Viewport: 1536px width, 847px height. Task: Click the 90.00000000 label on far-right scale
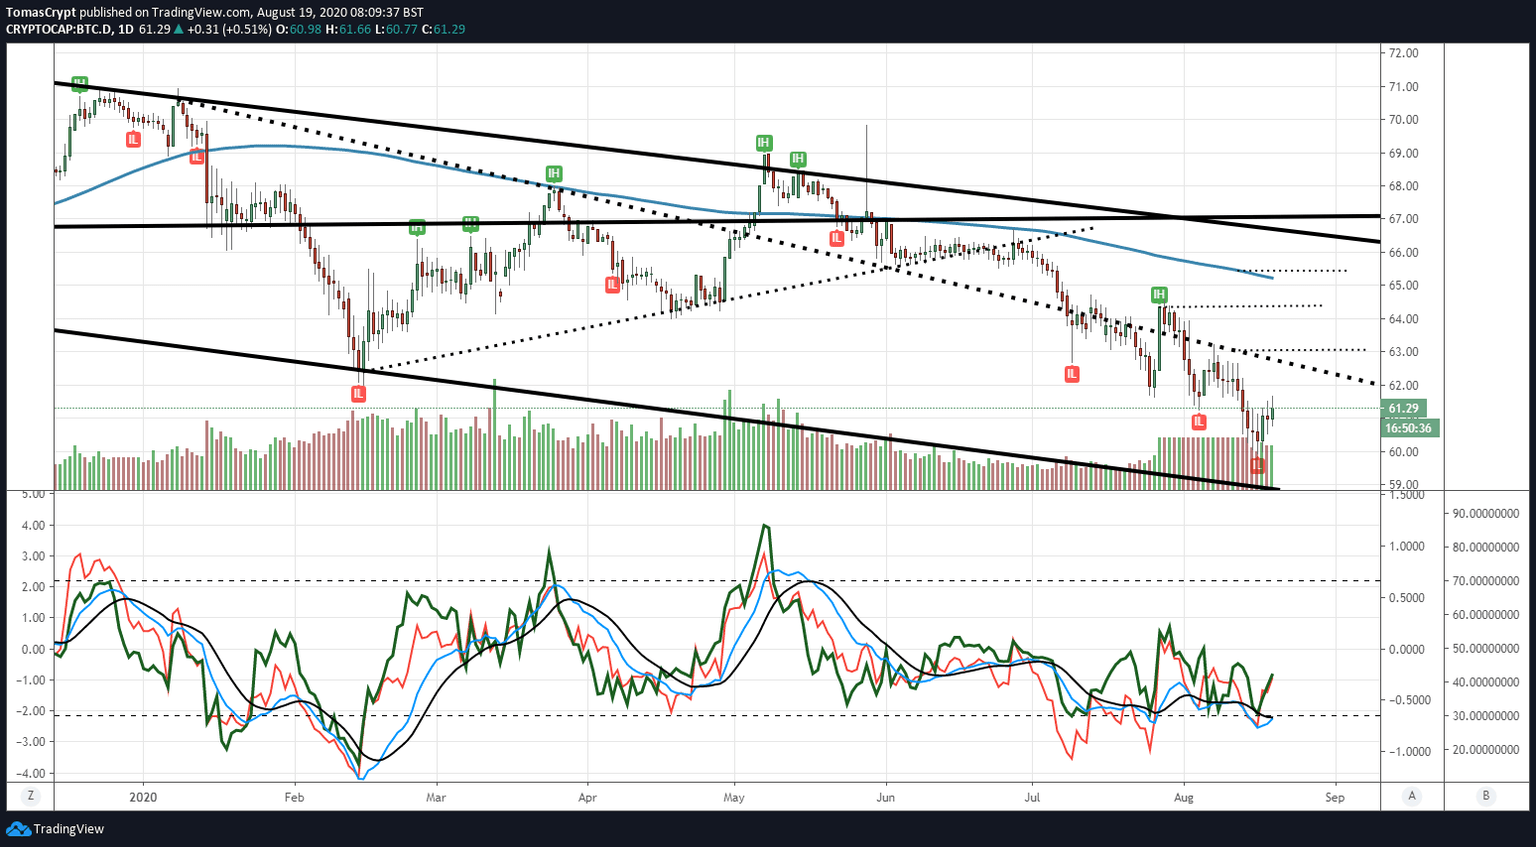(x=1486, y=514)
